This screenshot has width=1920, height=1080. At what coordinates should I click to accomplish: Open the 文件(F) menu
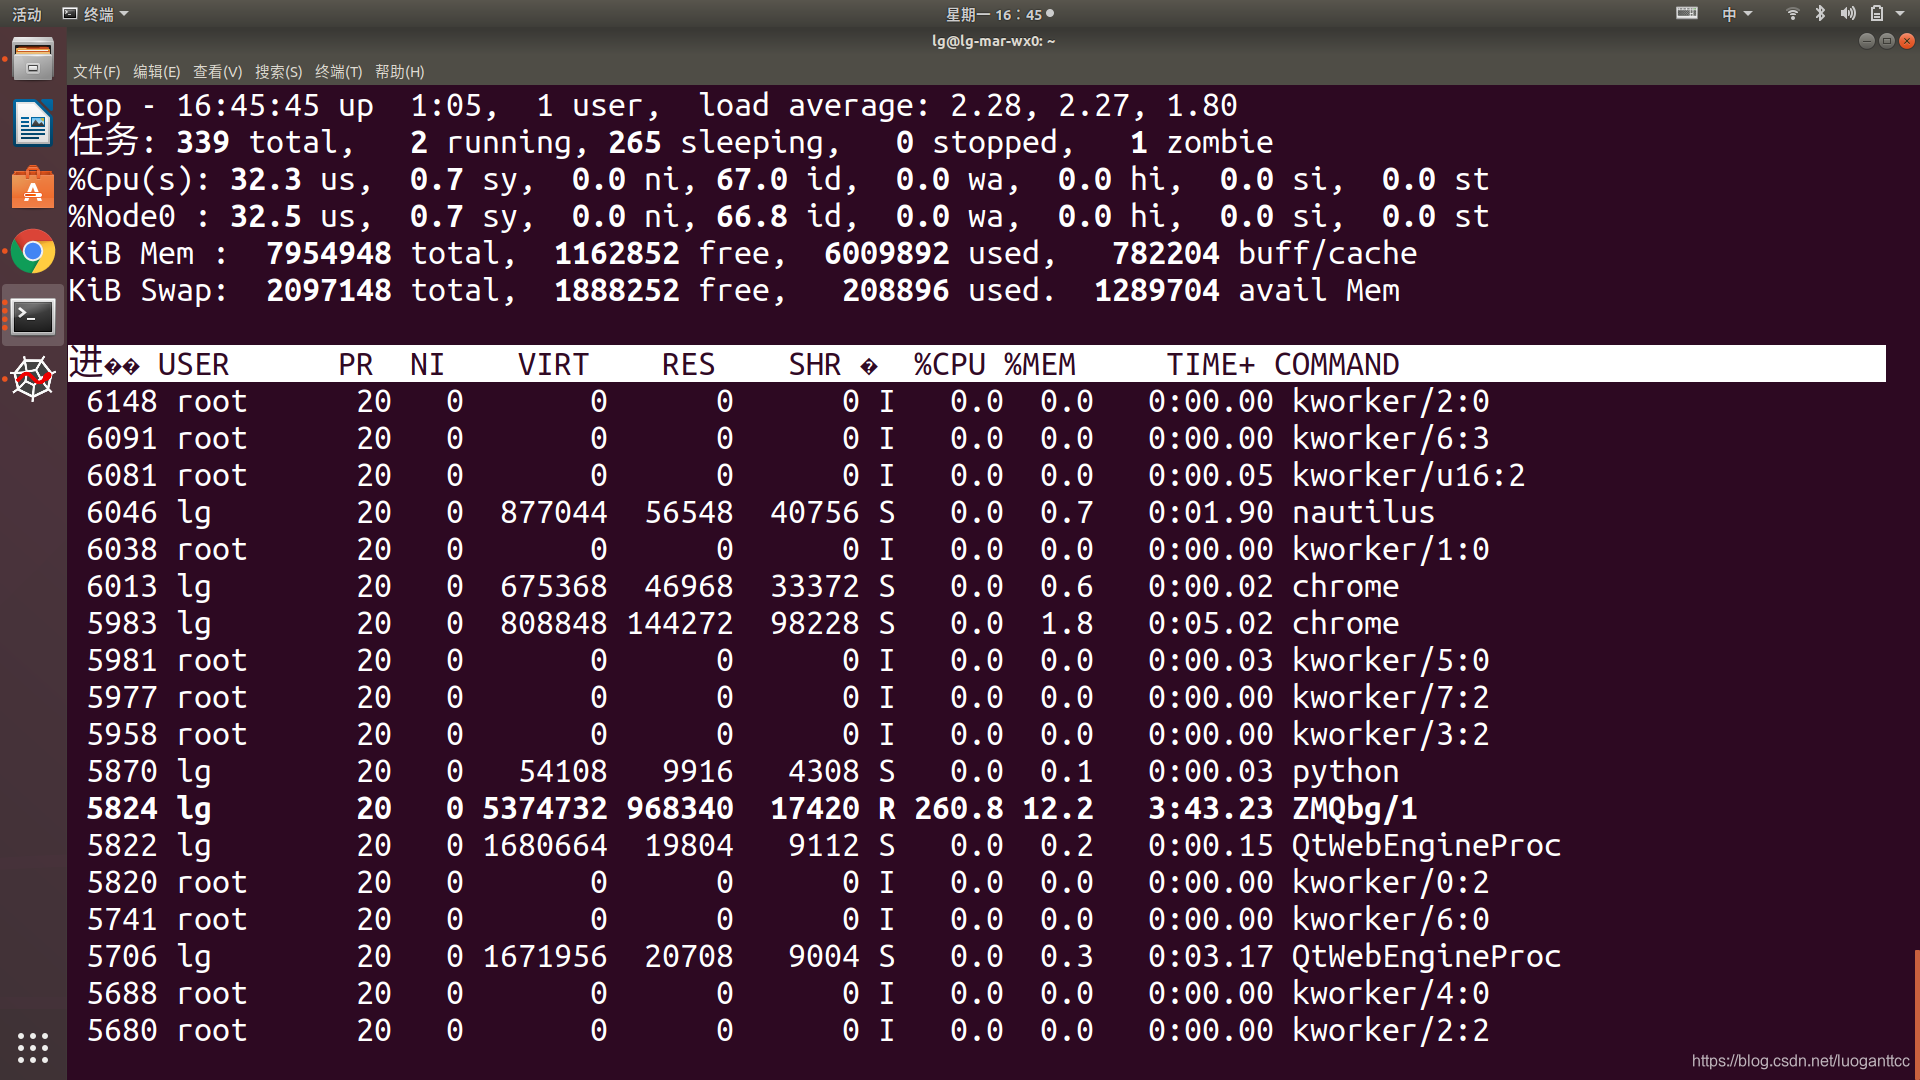click(x=96, y=72)
